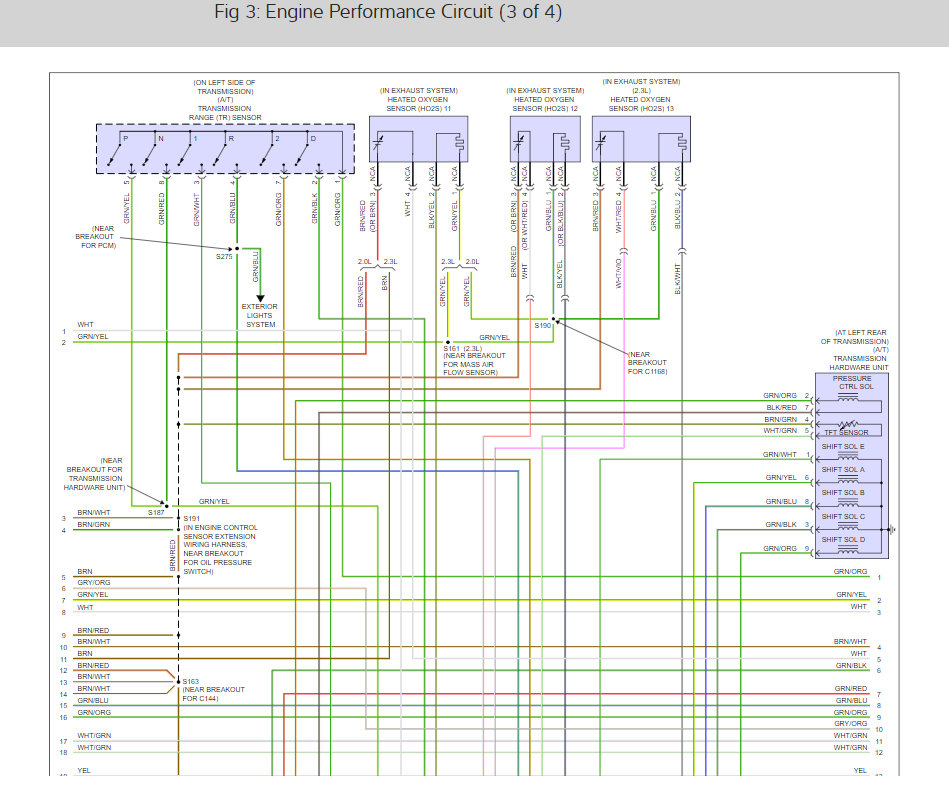Click the S275 splice label
The width and height of the screenshot is (949, 786).
coord(224,257)
